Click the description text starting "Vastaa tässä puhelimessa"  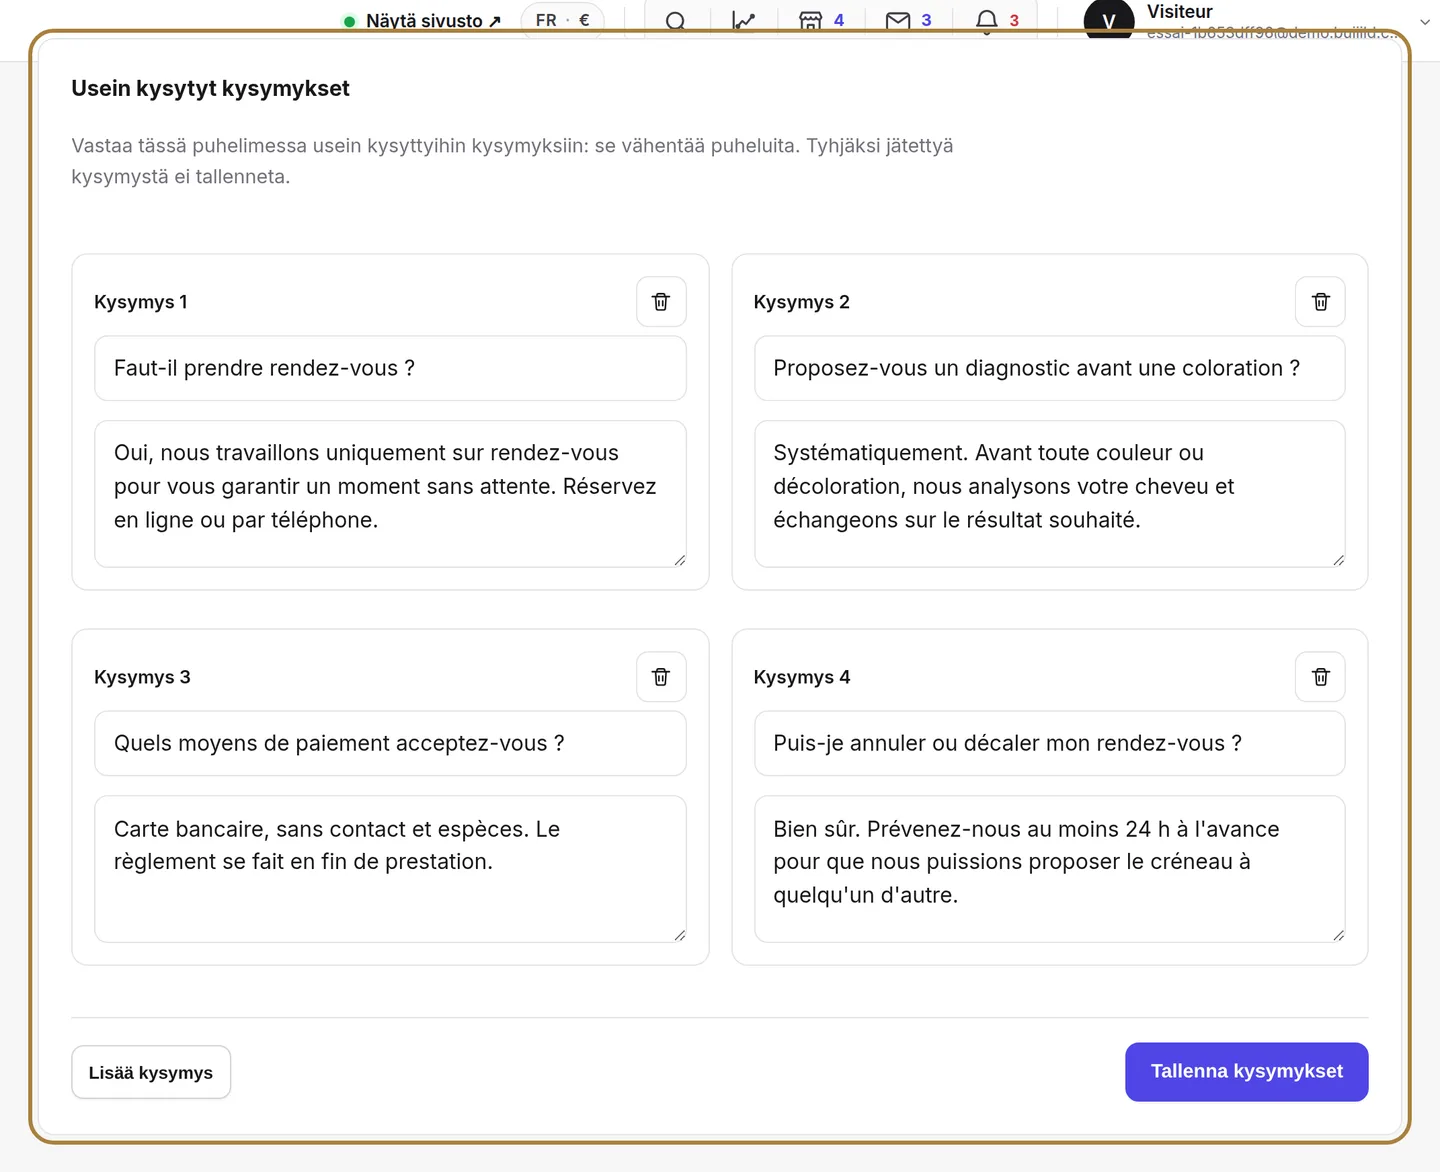pos(512,161)
